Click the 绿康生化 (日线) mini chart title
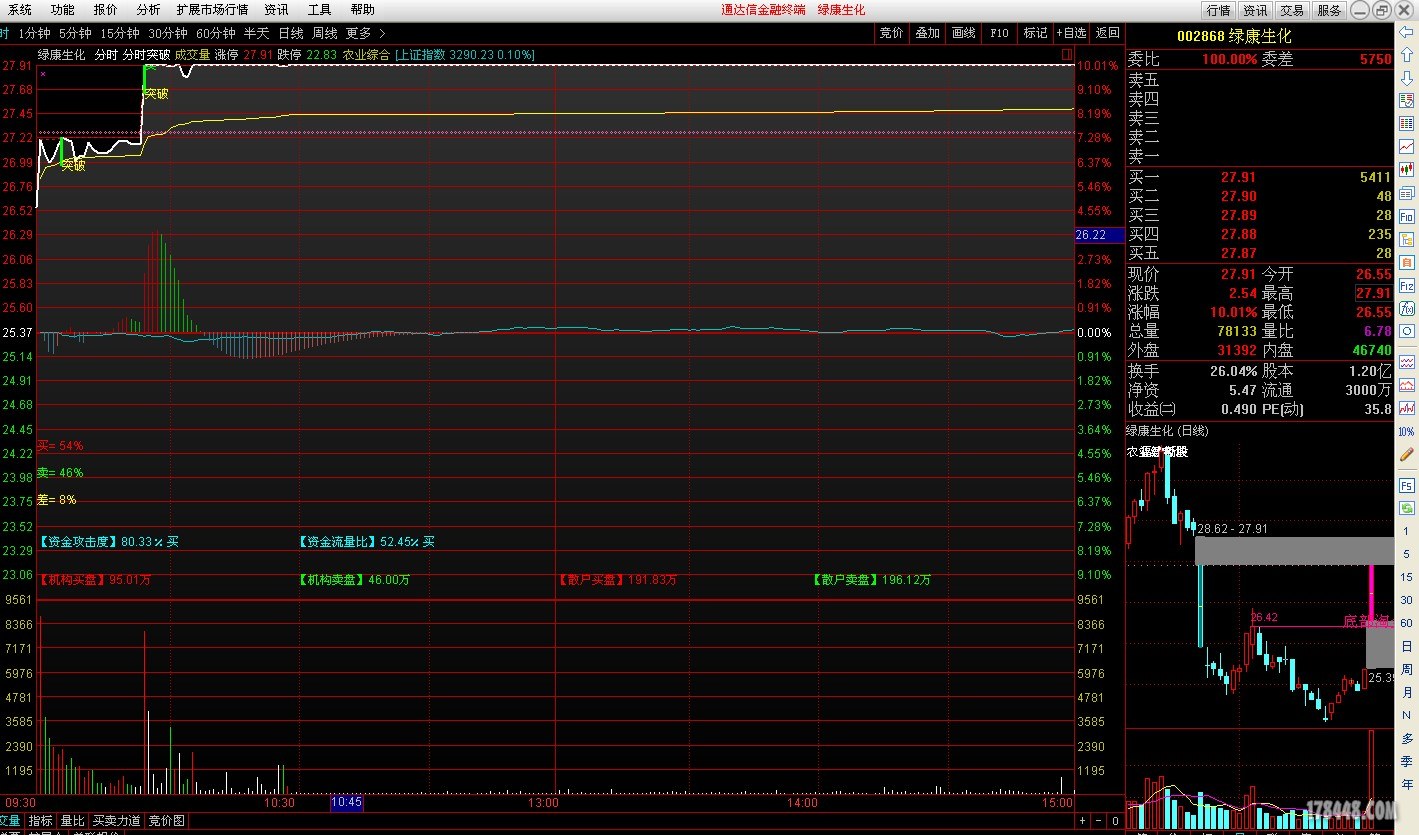Viewport: 1419px width, 835px height. [1167, 431]
